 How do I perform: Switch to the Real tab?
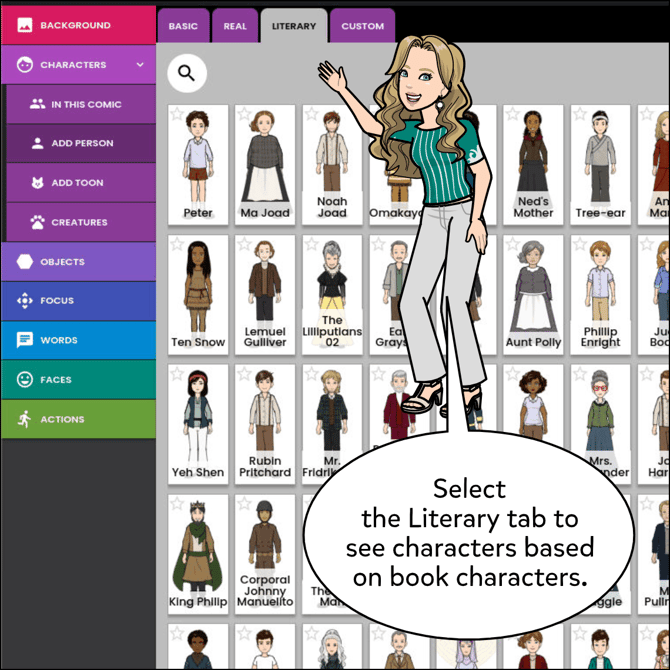235,26
